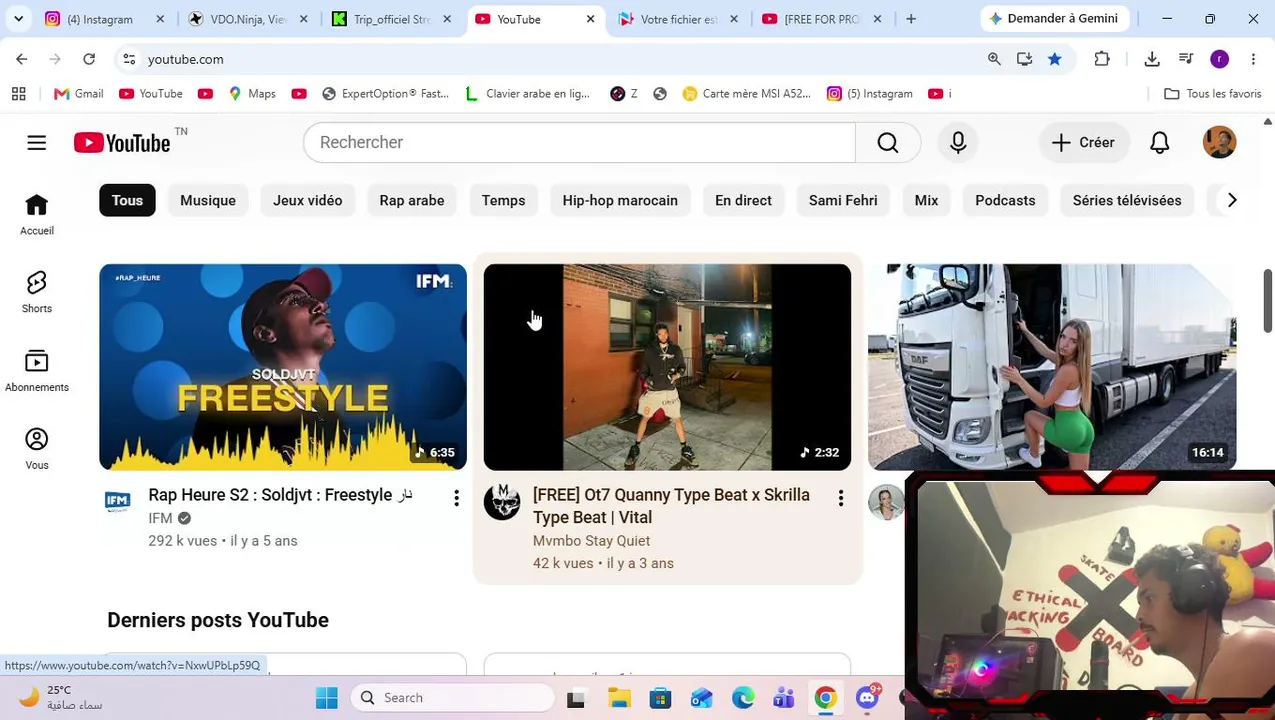Open File Explorer from the taskbar

(x=619, y=698)
